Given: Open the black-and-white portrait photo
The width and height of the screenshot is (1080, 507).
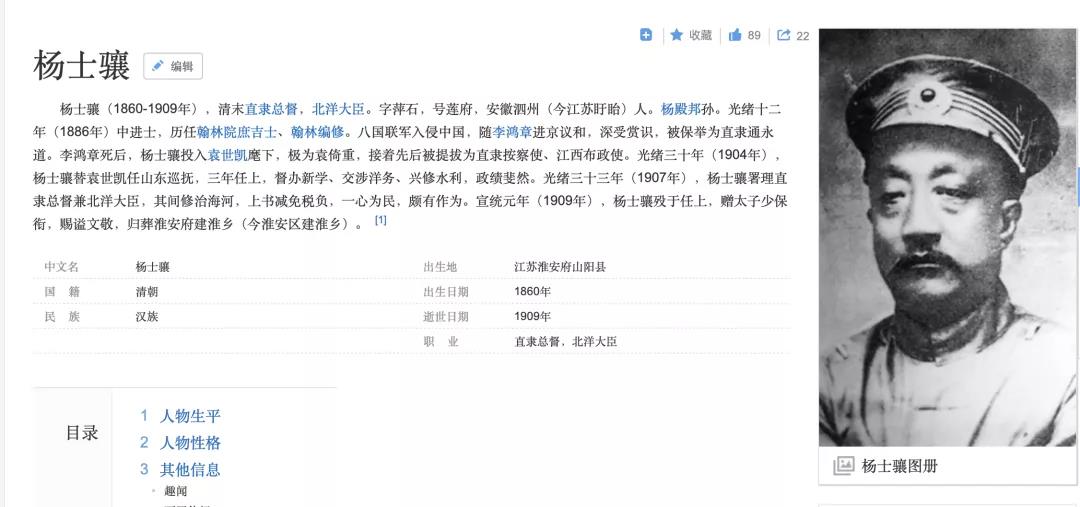Looking at the screenshot, I should click(947, 240).
